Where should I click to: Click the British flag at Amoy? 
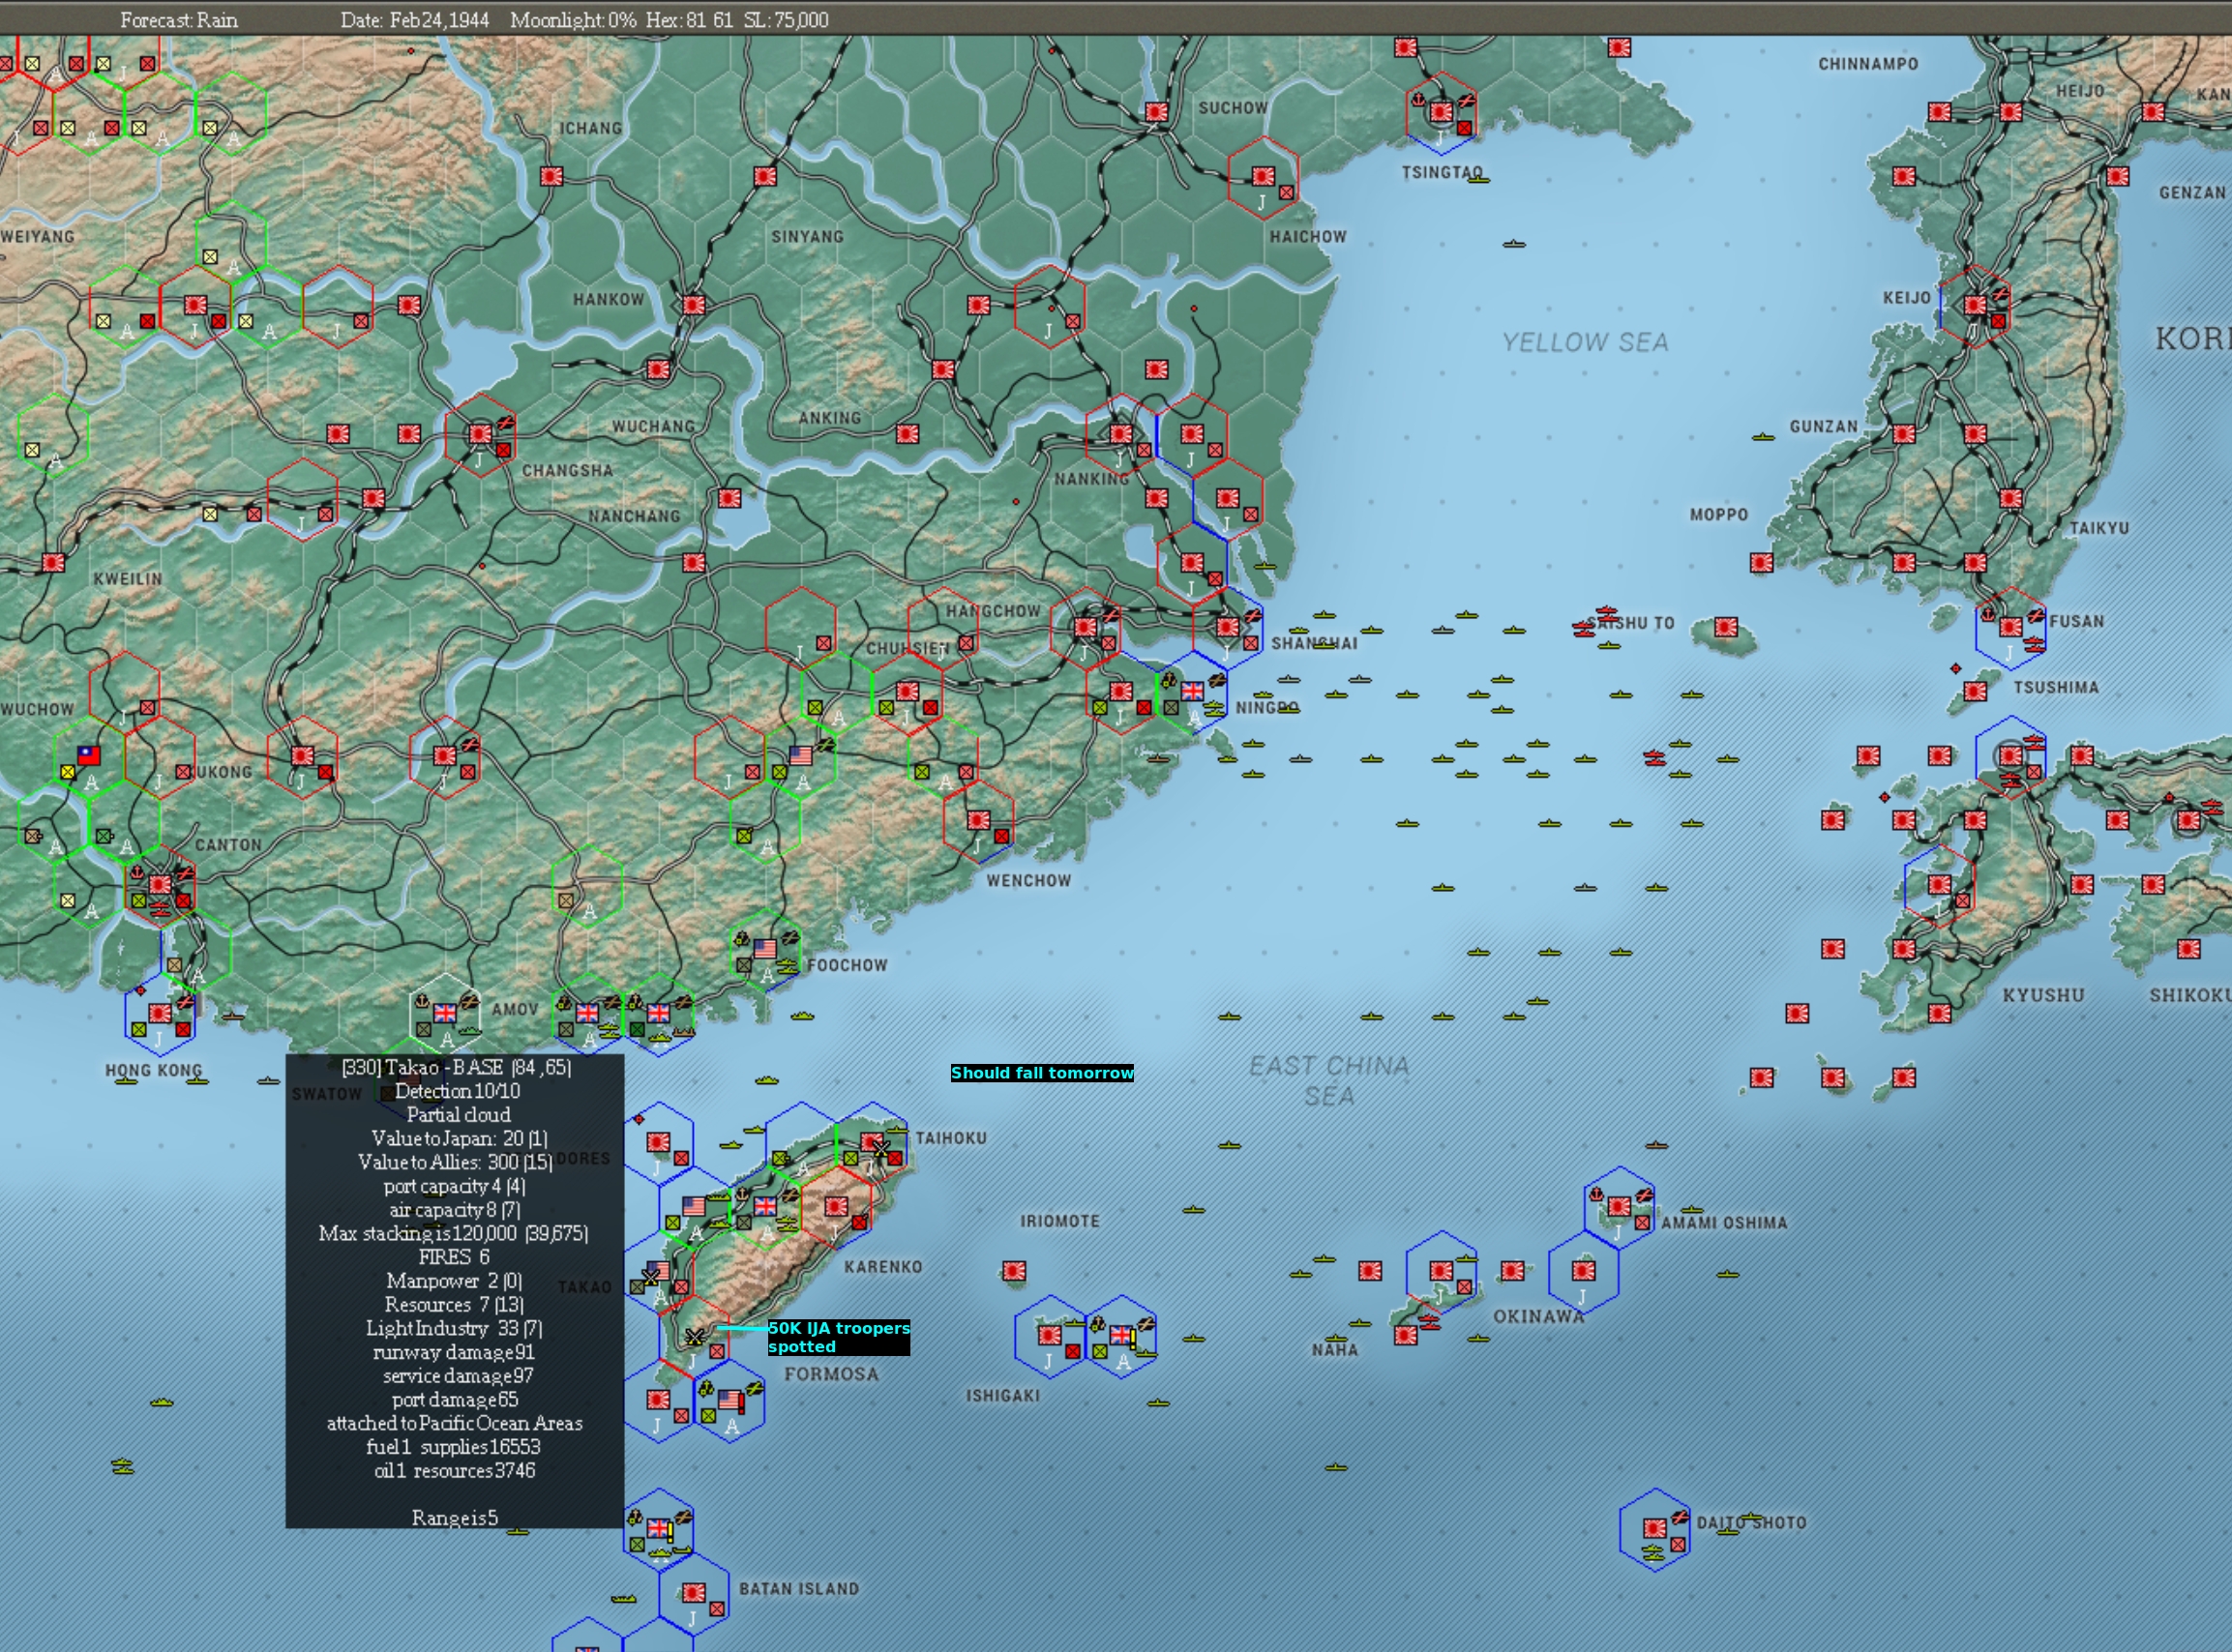444,1012
